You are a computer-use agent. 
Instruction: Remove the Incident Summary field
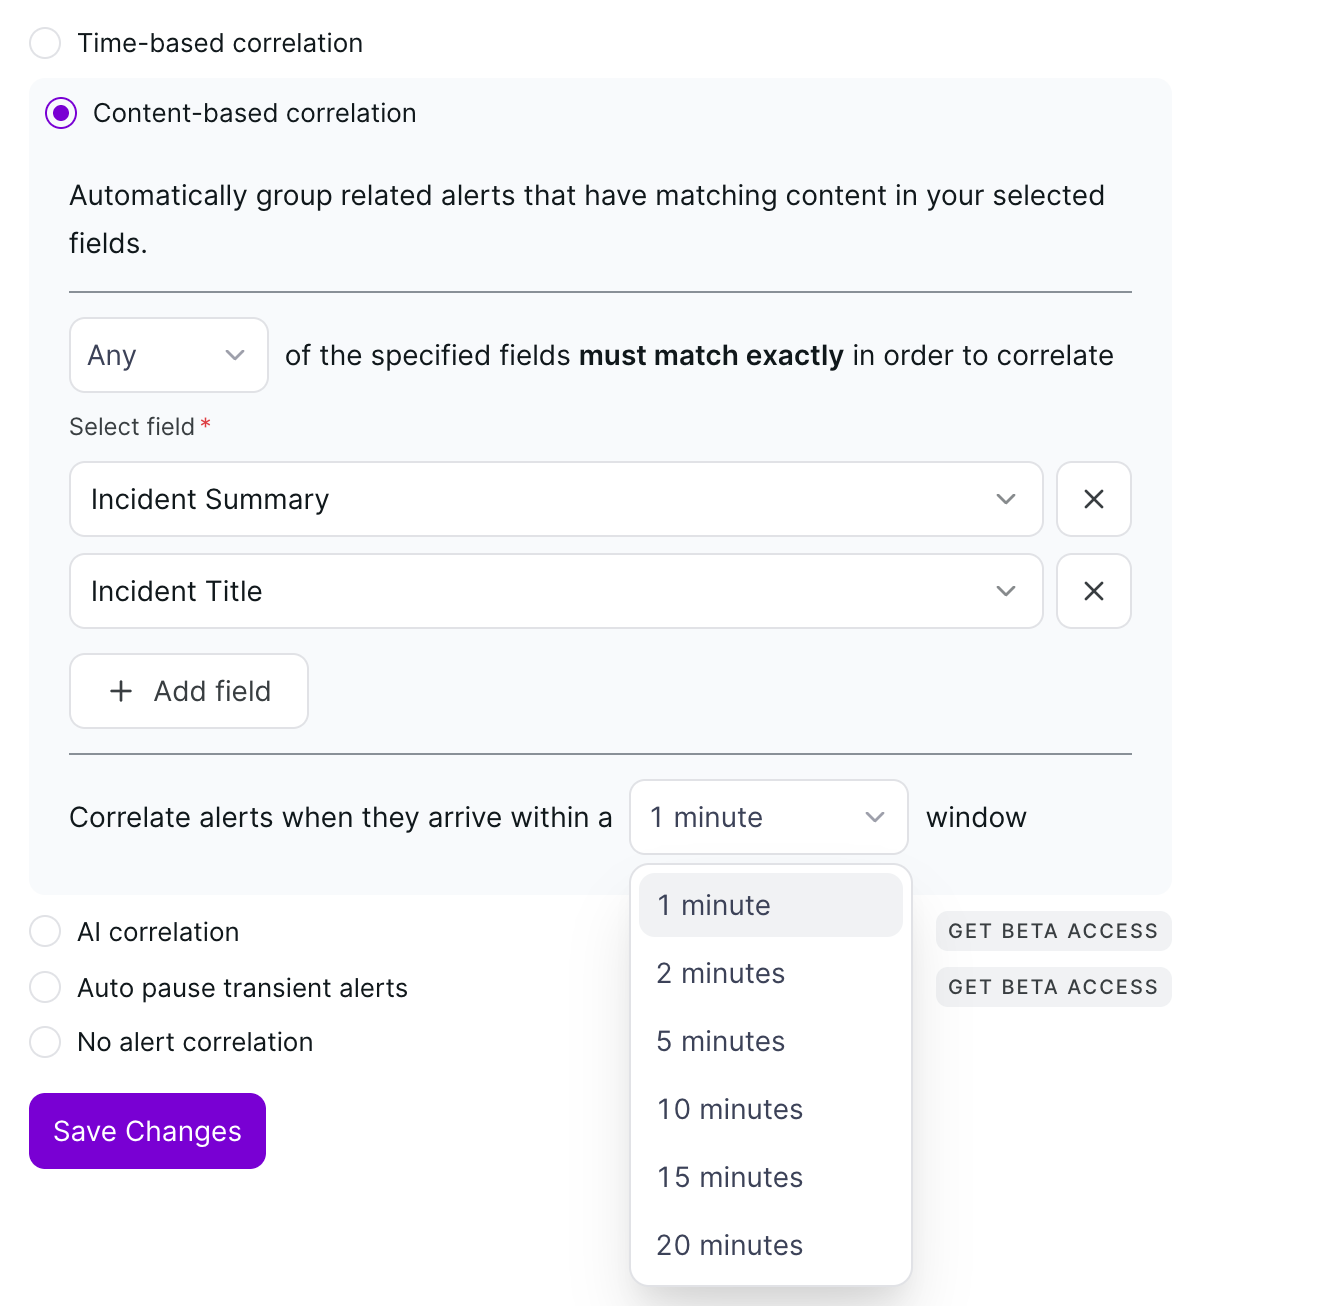click(x=1093, y=499)
